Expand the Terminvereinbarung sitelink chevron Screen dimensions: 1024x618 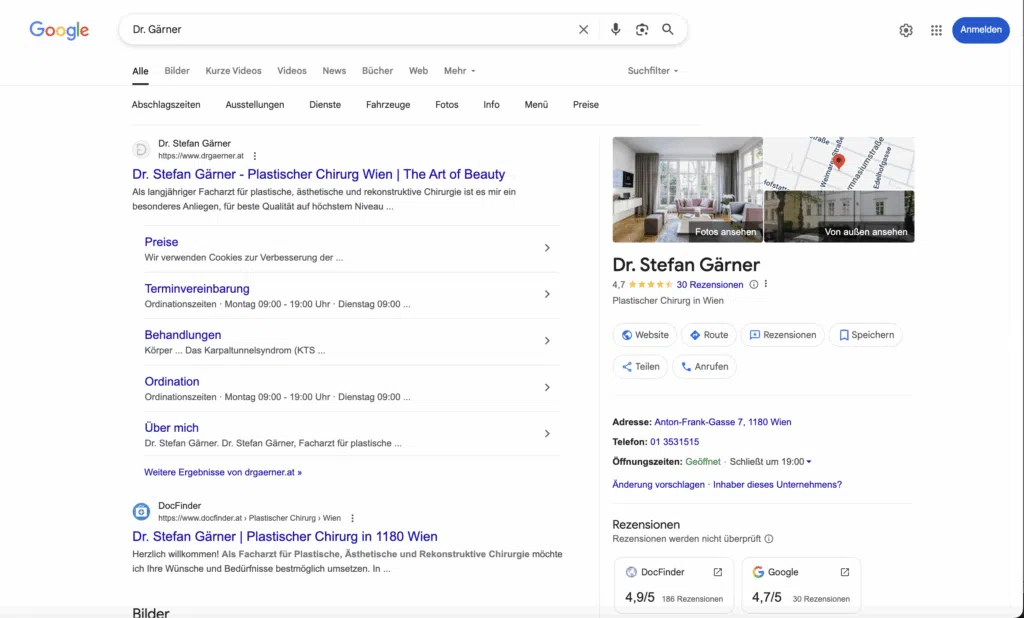pyautogui.click(x=547, y=295)
